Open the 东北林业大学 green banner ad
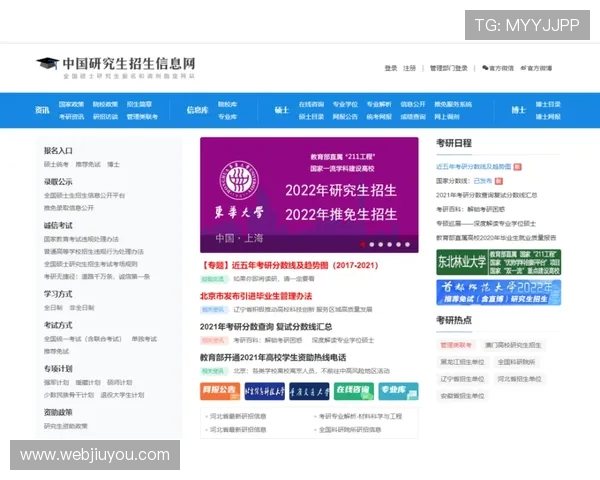Image resolution: width=600 pixels, height=480 pixels. click(499, 262)
